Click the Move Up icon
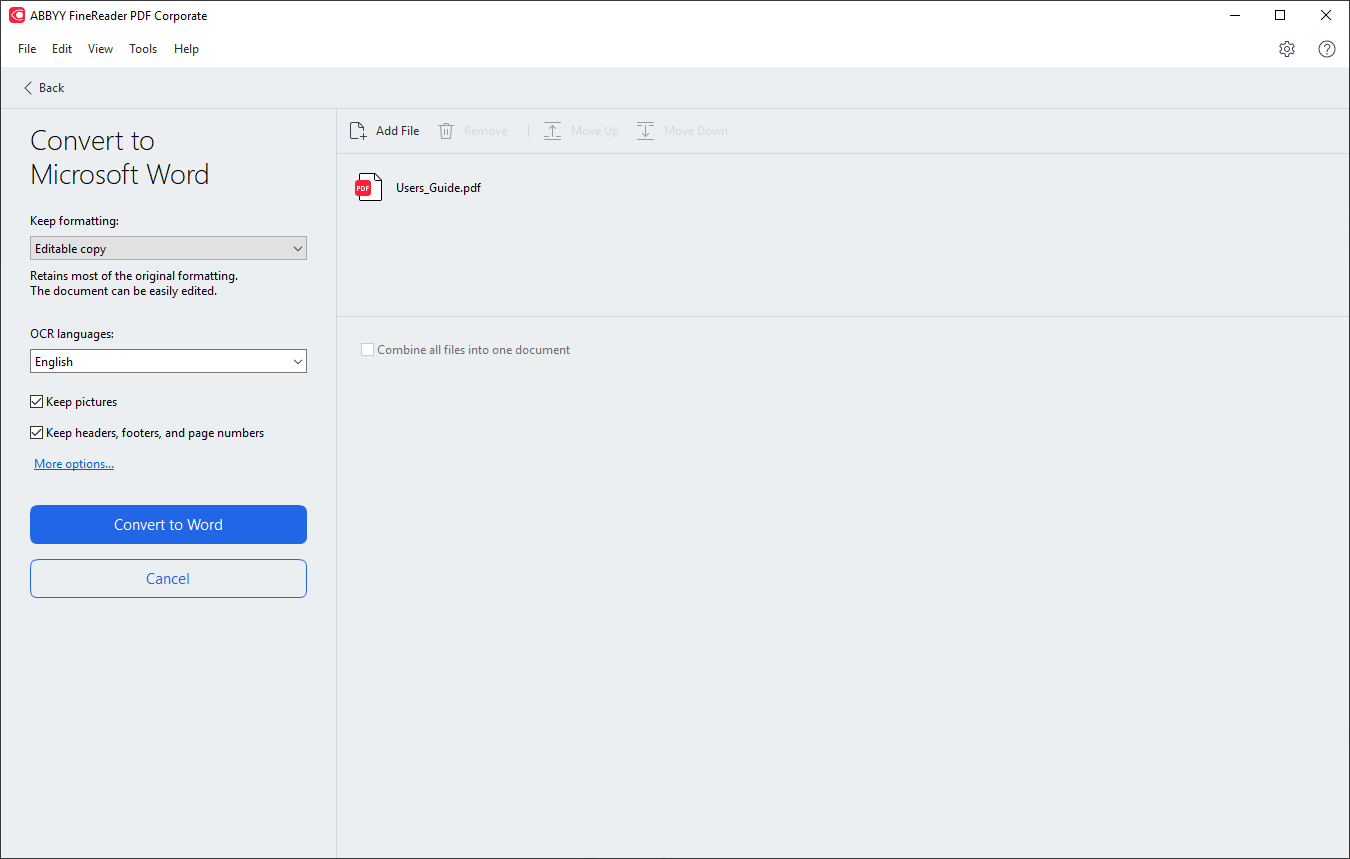This screenshot has height=859, width=1350. click(552, 130)
